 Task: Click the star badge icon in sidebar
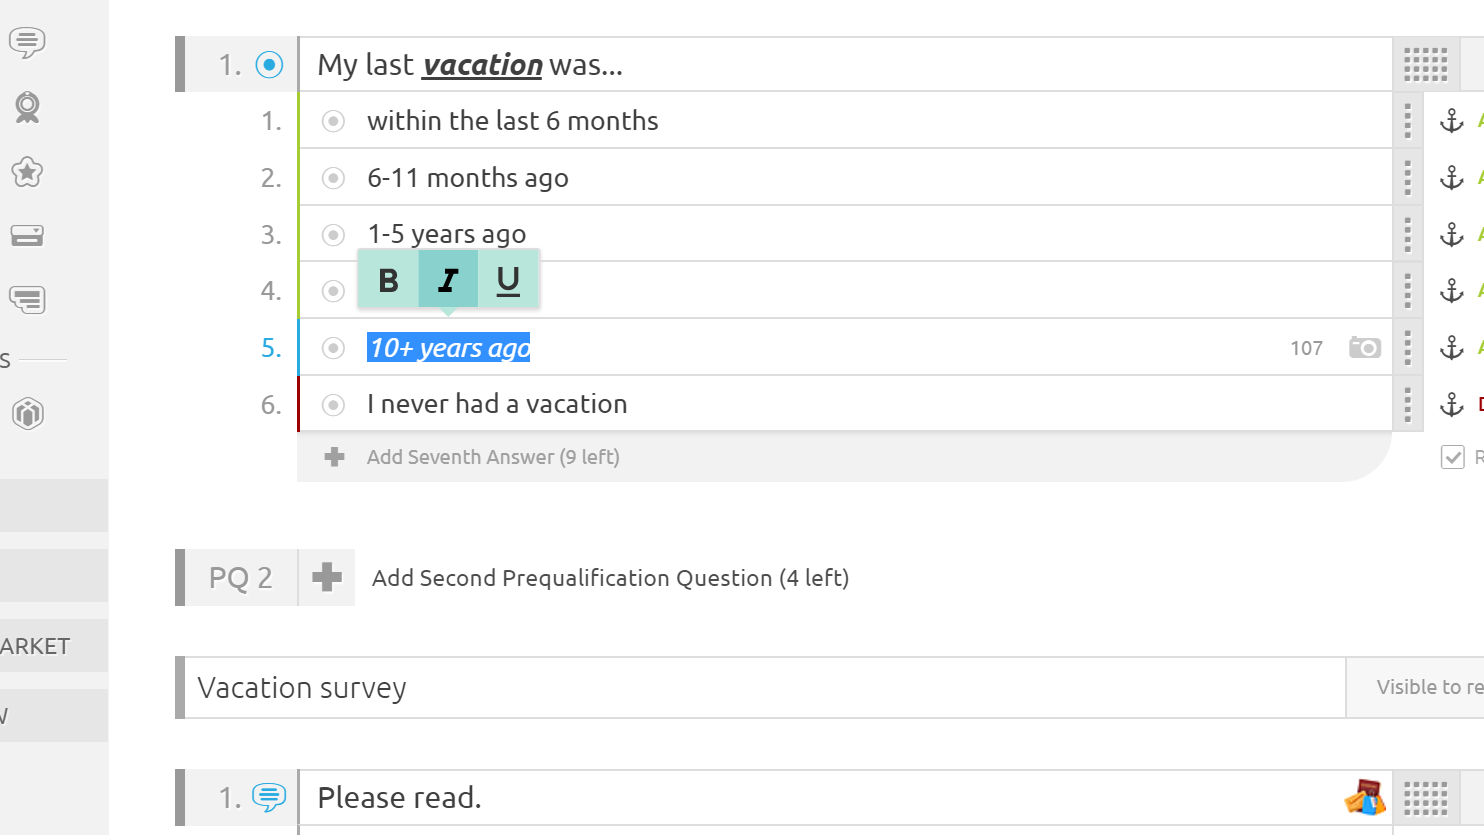[27, 172]
